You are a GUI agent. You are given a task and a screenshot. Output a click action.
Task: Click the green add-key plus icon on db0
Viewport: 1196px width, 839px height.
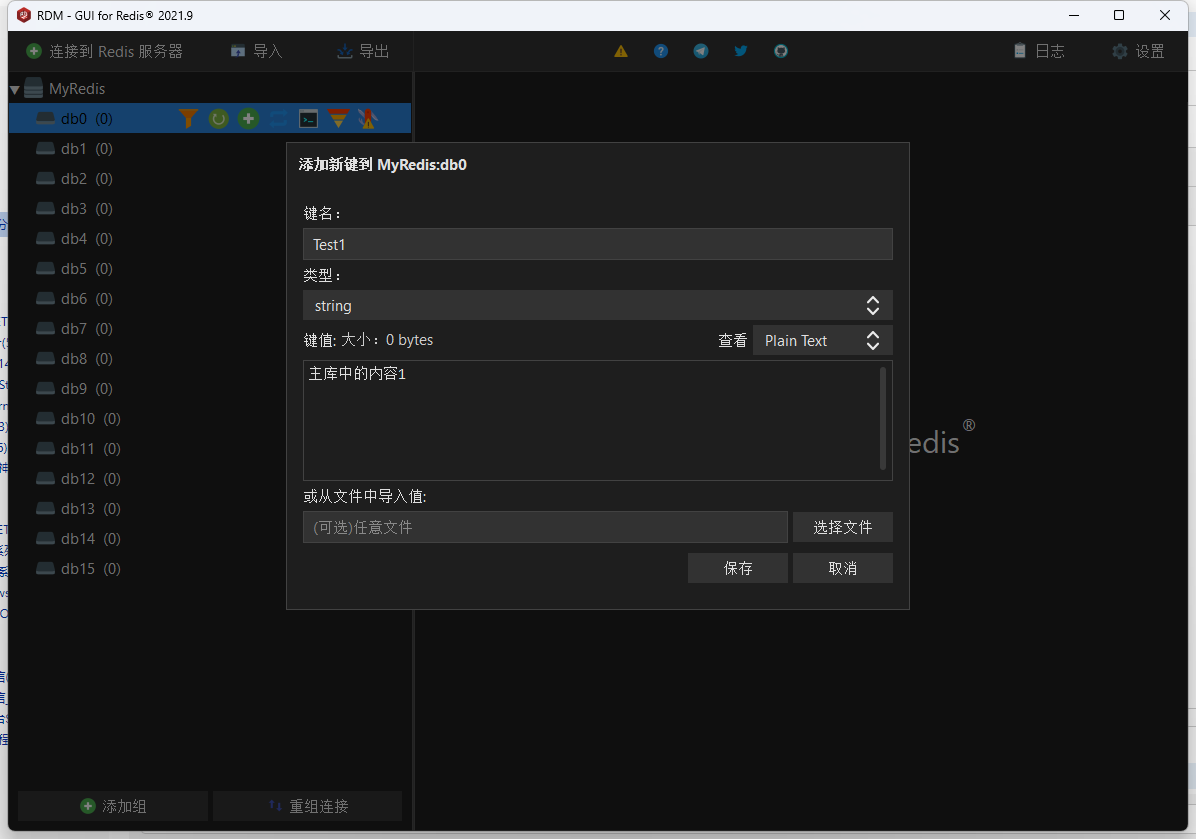pyautogui.click(x=248, y=118)
